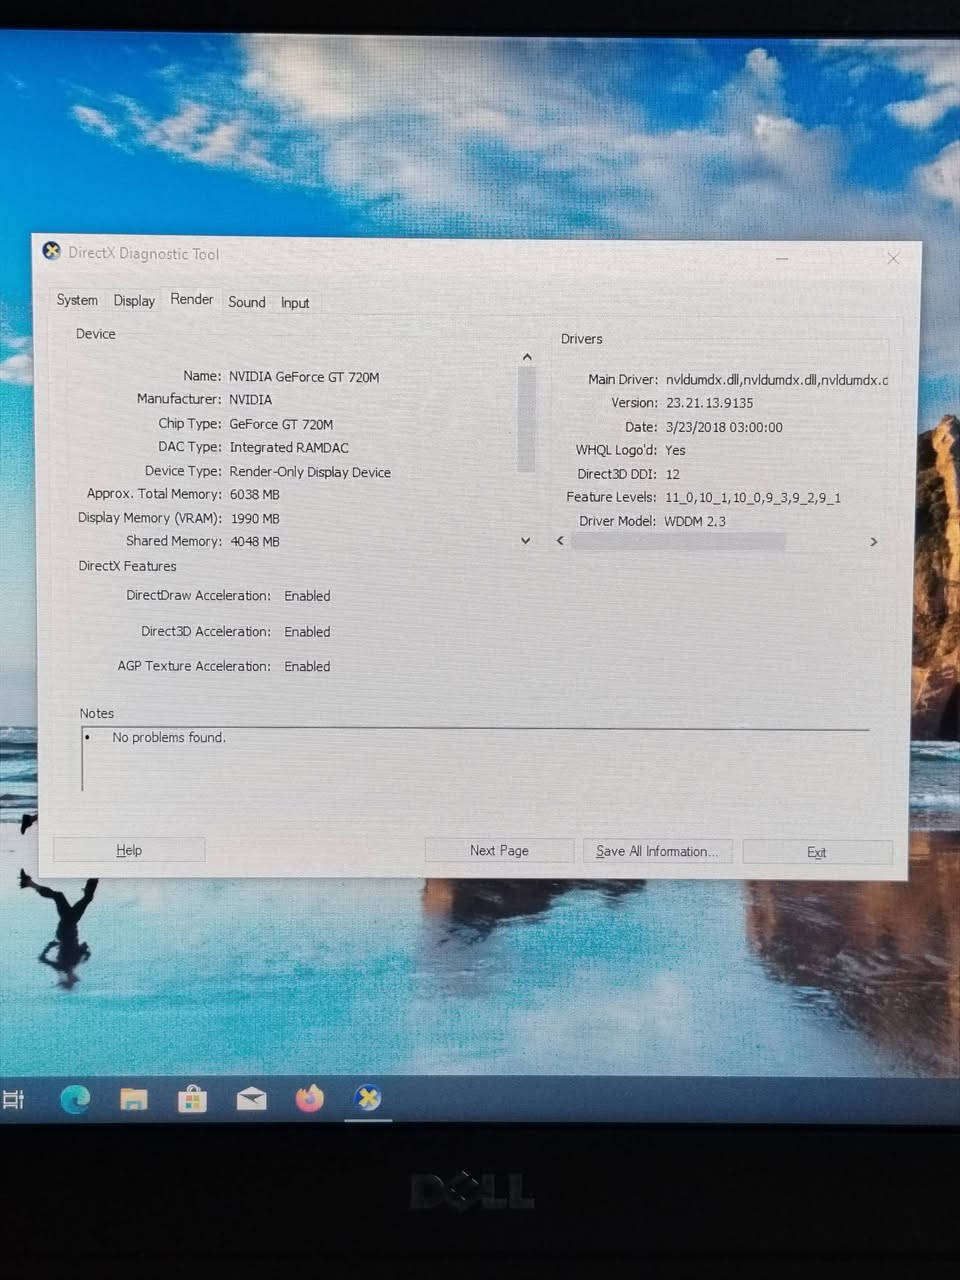Image resolution: width=960 pixels, height=1280 pixels.
Task: Launch Microsoft Store from the taskbar
Action: 192,1098
